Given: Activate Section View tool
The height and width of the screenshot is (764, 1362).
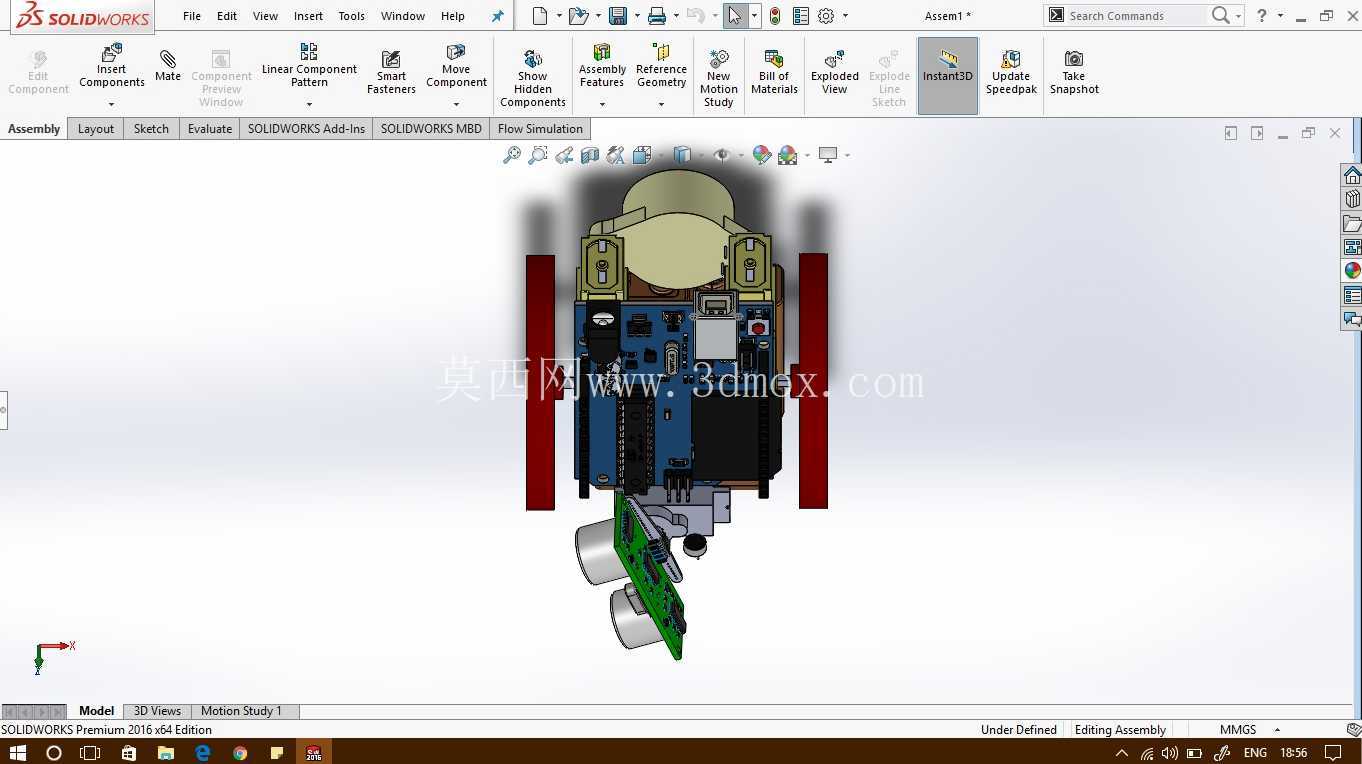Looking at the screenshot, I should (x=590, y=155).
